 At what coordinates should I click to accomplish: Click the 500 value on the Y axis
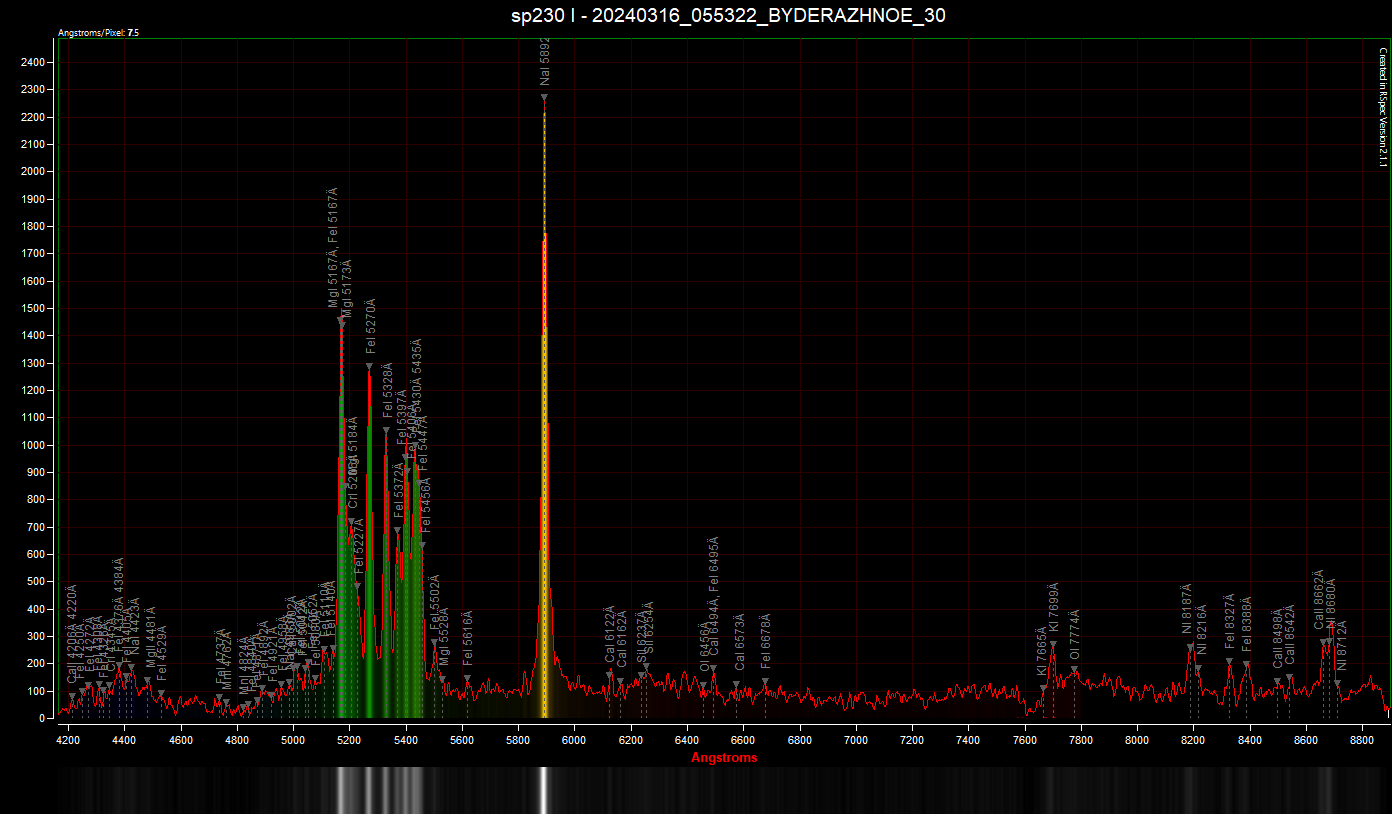[x=35, y=581]
